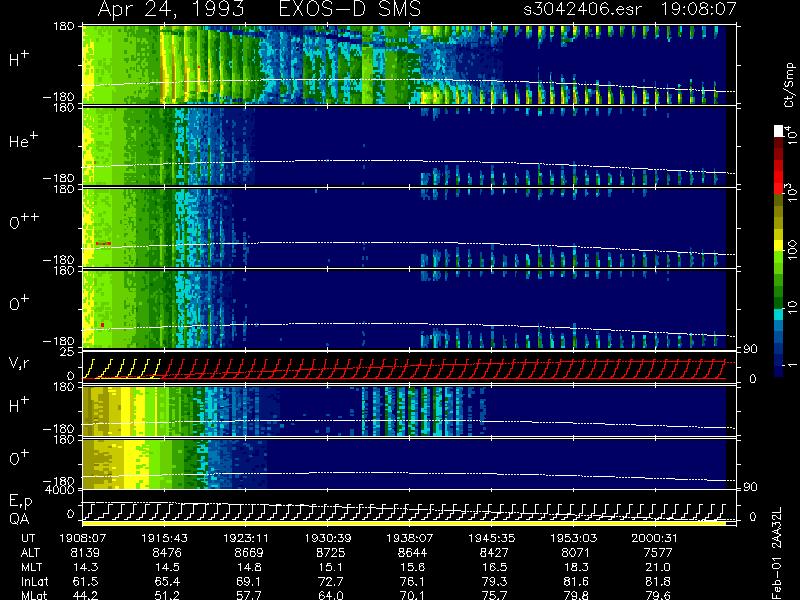Select the file name s3042406.esr
Image resolution: width=800 pixels, height=600 pixels.
(582, 10)
